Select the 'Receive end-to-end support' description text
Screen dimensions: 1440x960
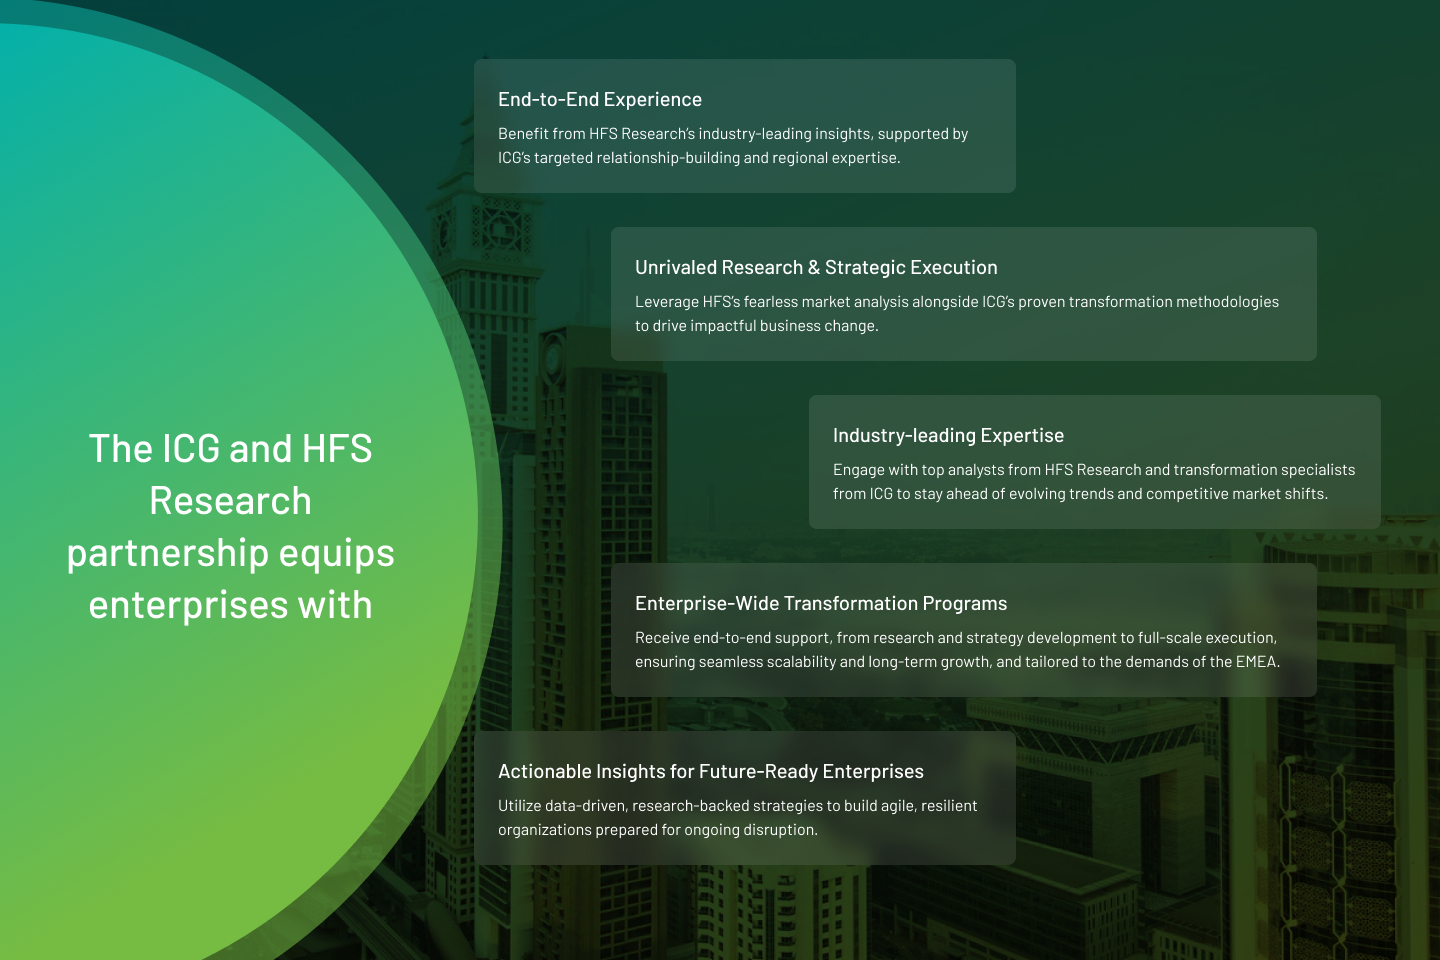958,649
